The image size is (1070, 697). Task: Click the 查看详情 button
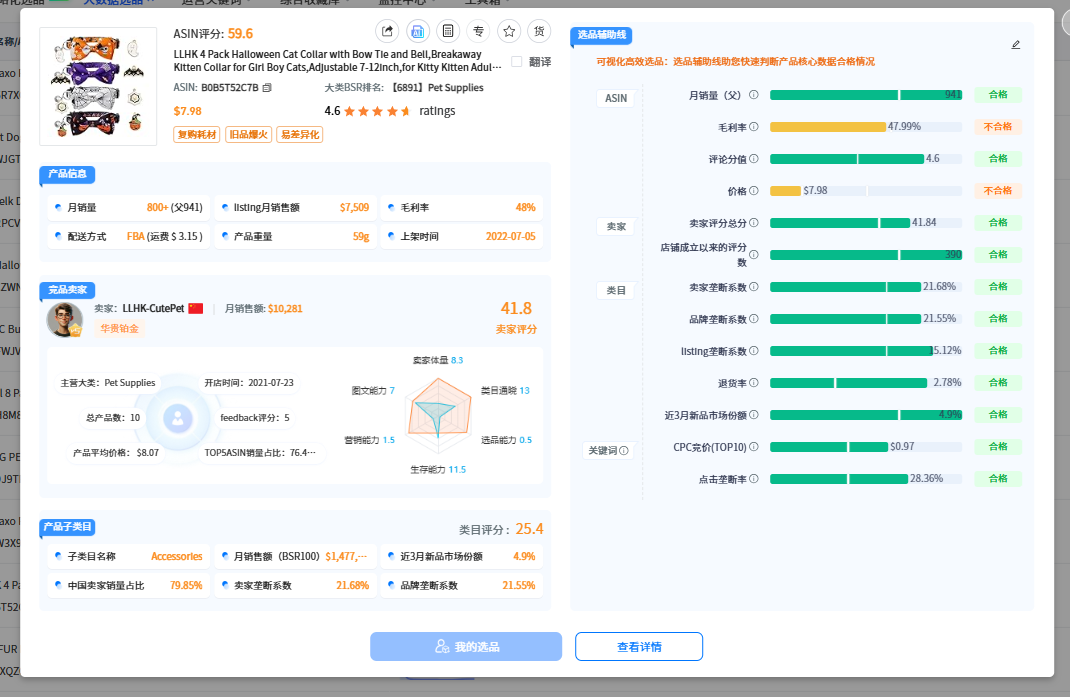tap(639, 646)
